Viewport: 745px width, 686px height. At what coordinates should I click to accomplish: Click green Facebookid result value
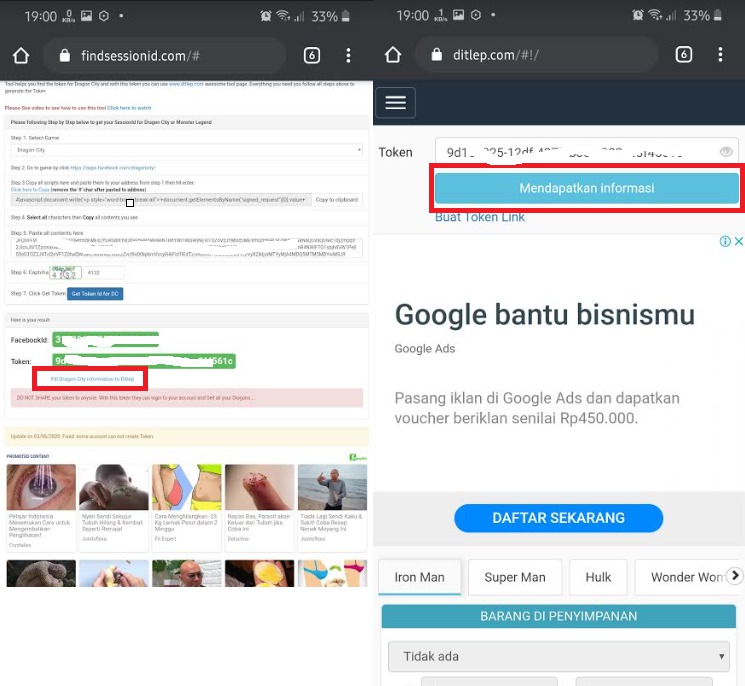tap(105, 340)
